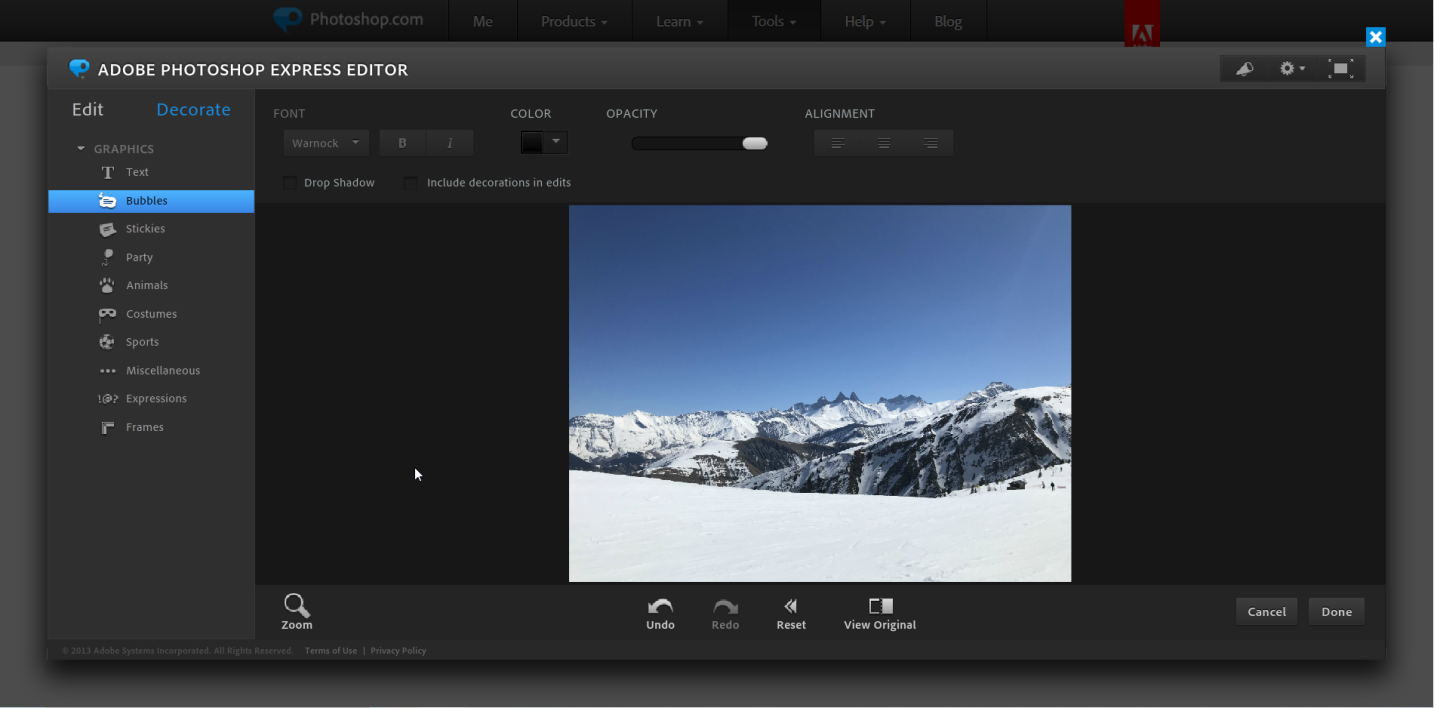Open the Tools menu in navigation bar
This screenshot has height=708, width=1434.
point(774,21)
